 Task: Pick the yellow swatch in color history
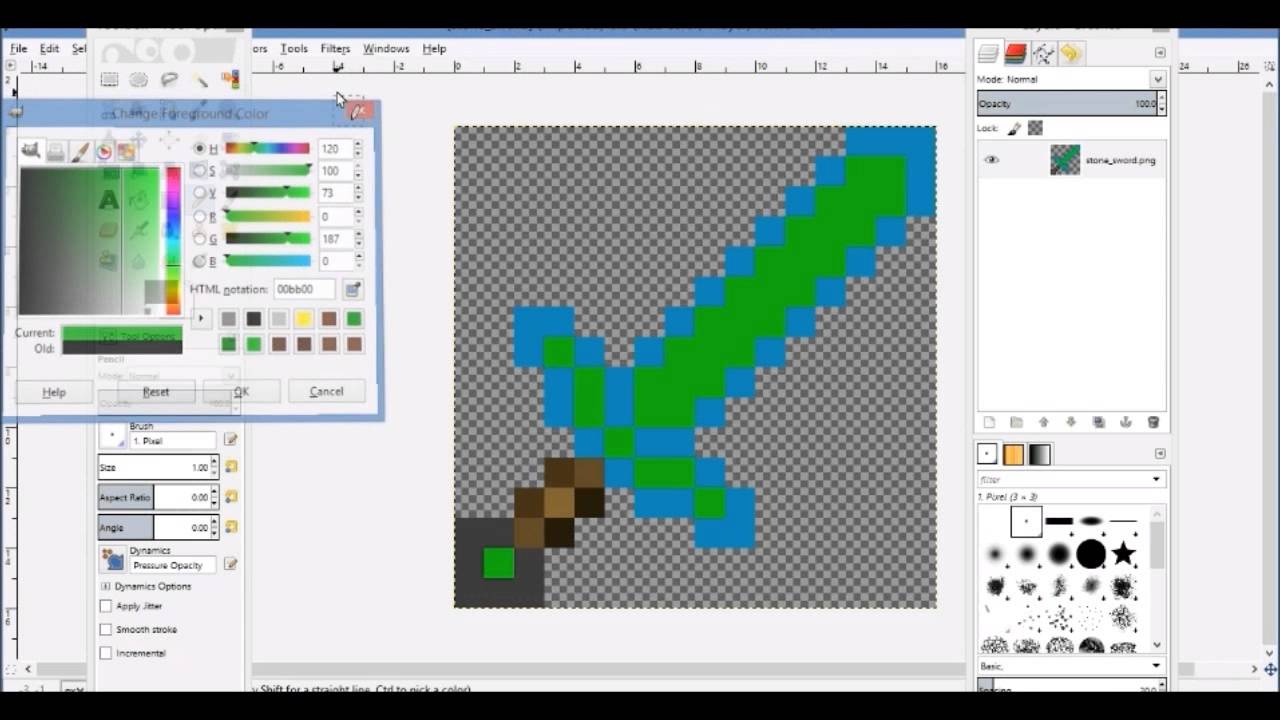coord(304,319)
